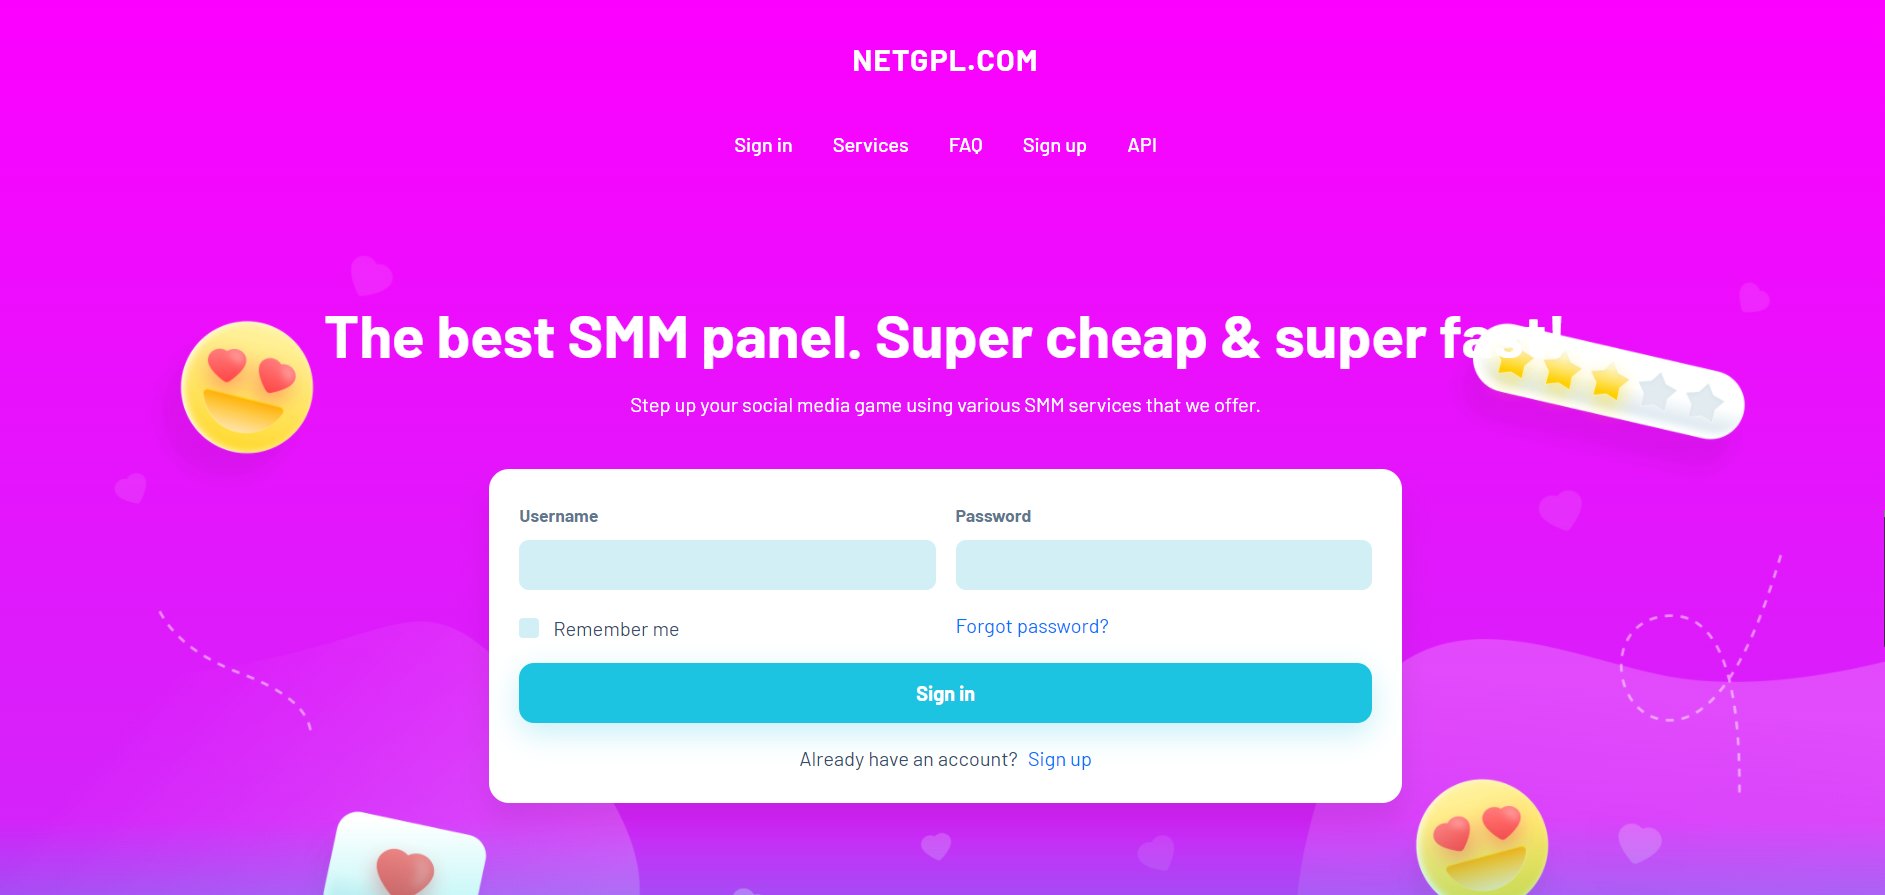Focus the Password input field
Screen dimensions: 1885x895
(x=1163, y=565)
